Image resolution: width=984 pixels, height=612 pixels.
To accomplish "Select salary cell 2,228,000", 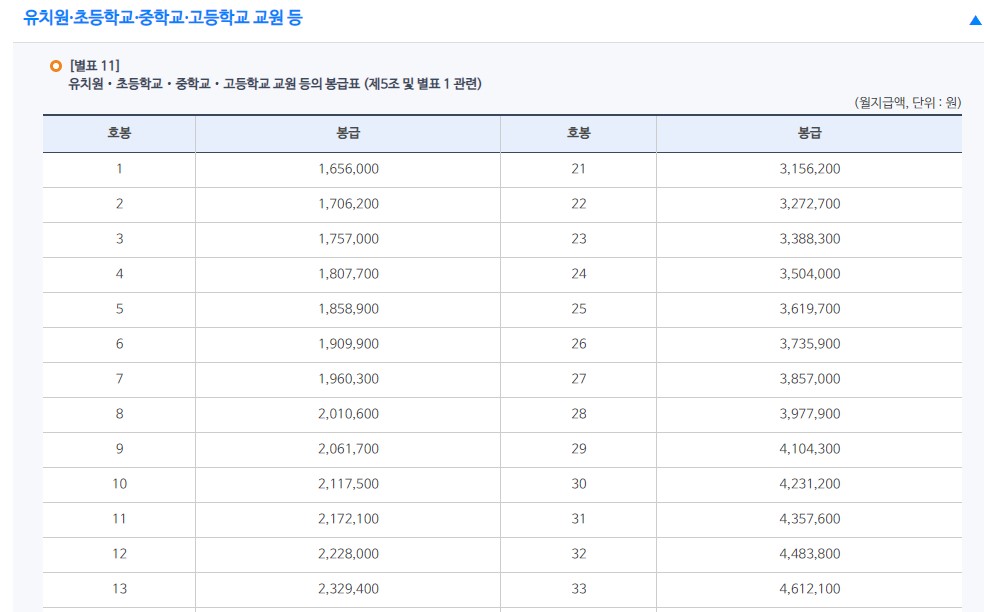I will [x=348, y=554].
